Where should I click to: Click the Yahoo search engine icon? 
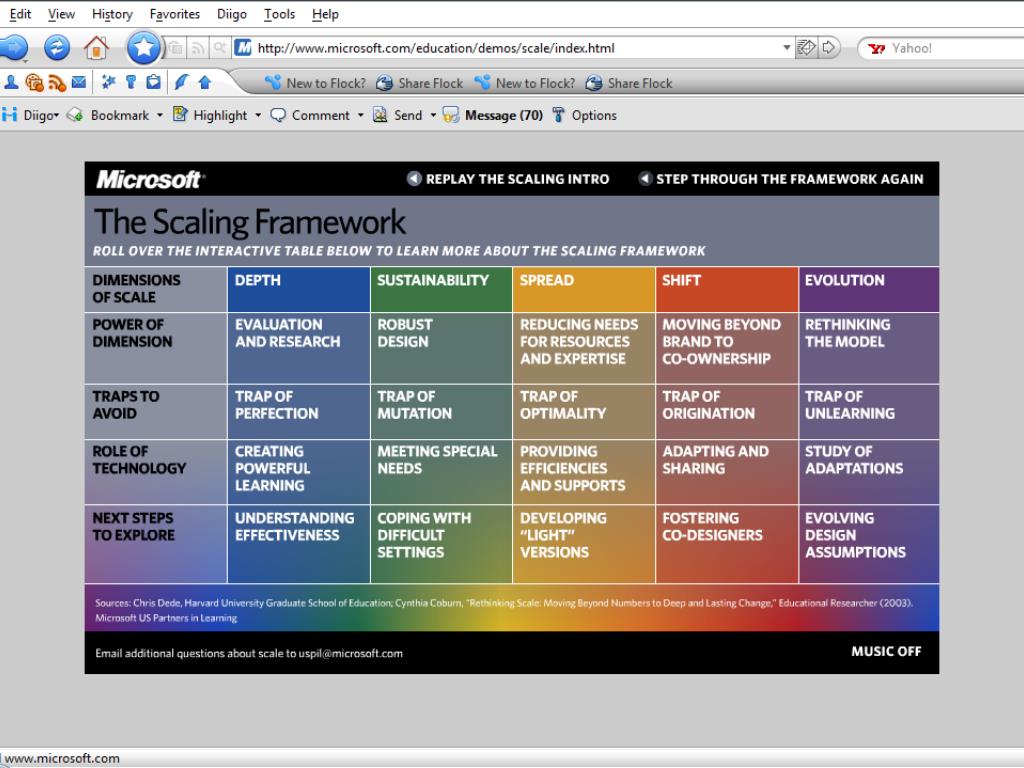tap(877, 48)
